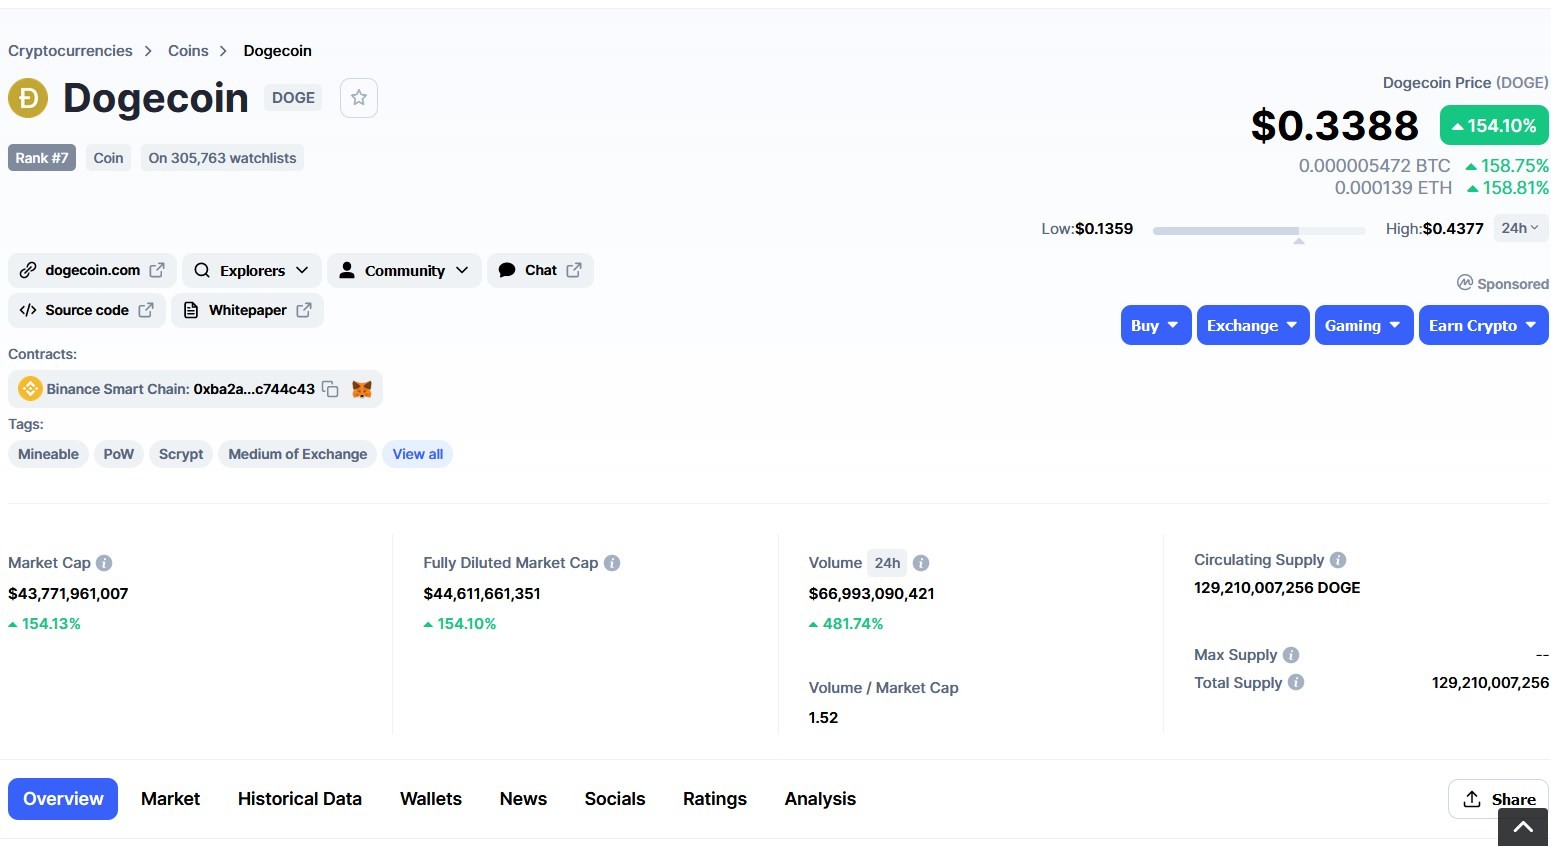Copy the Binance Smart Chain contract address

click(x=330, y=389)
